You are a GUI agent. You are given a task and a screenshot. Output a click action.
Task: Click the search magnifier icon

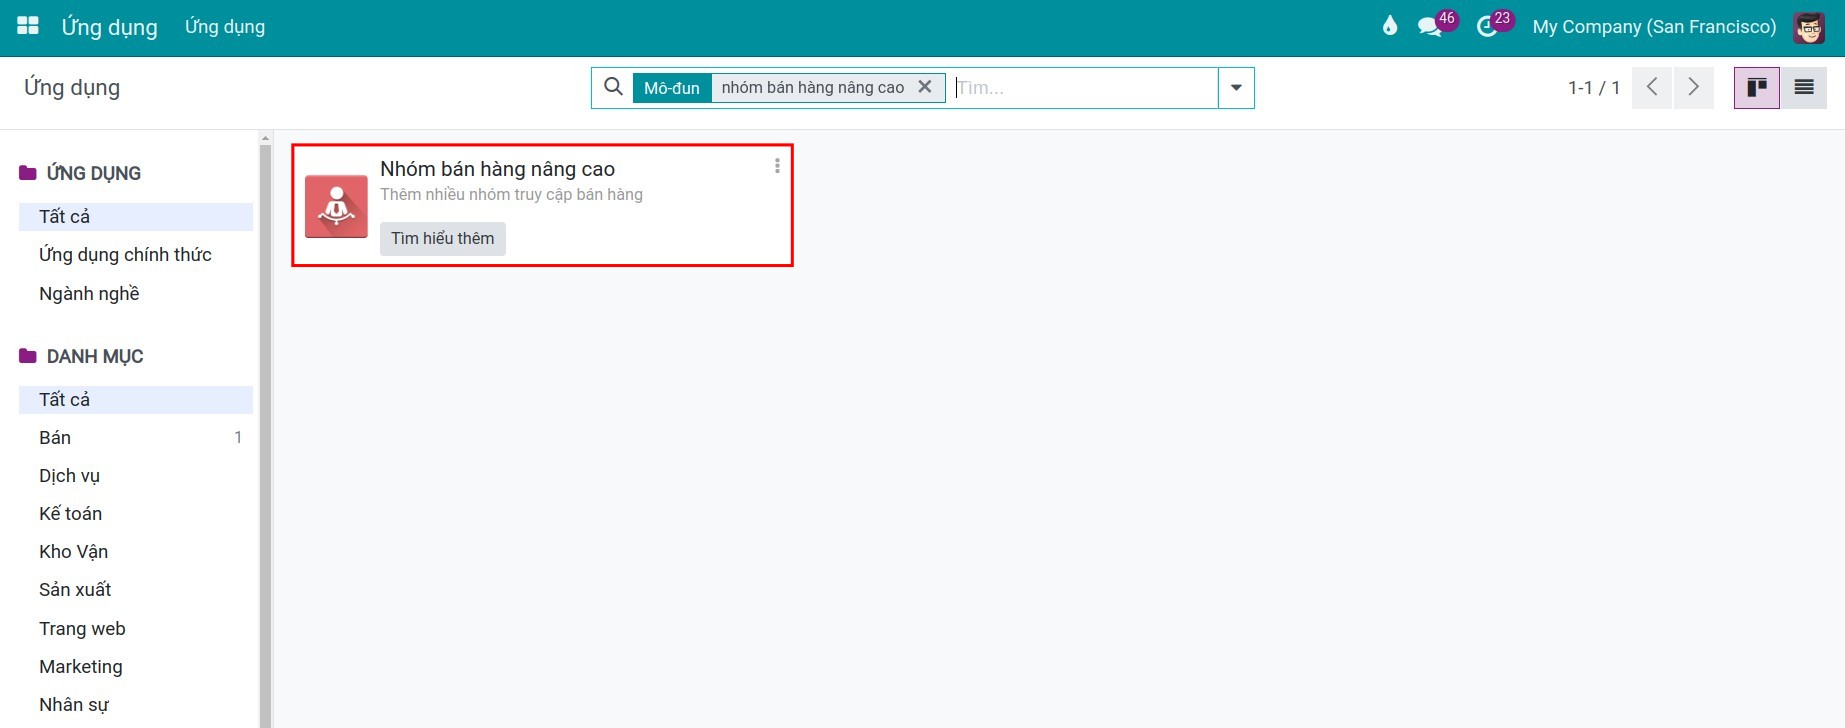click(614, 87)
